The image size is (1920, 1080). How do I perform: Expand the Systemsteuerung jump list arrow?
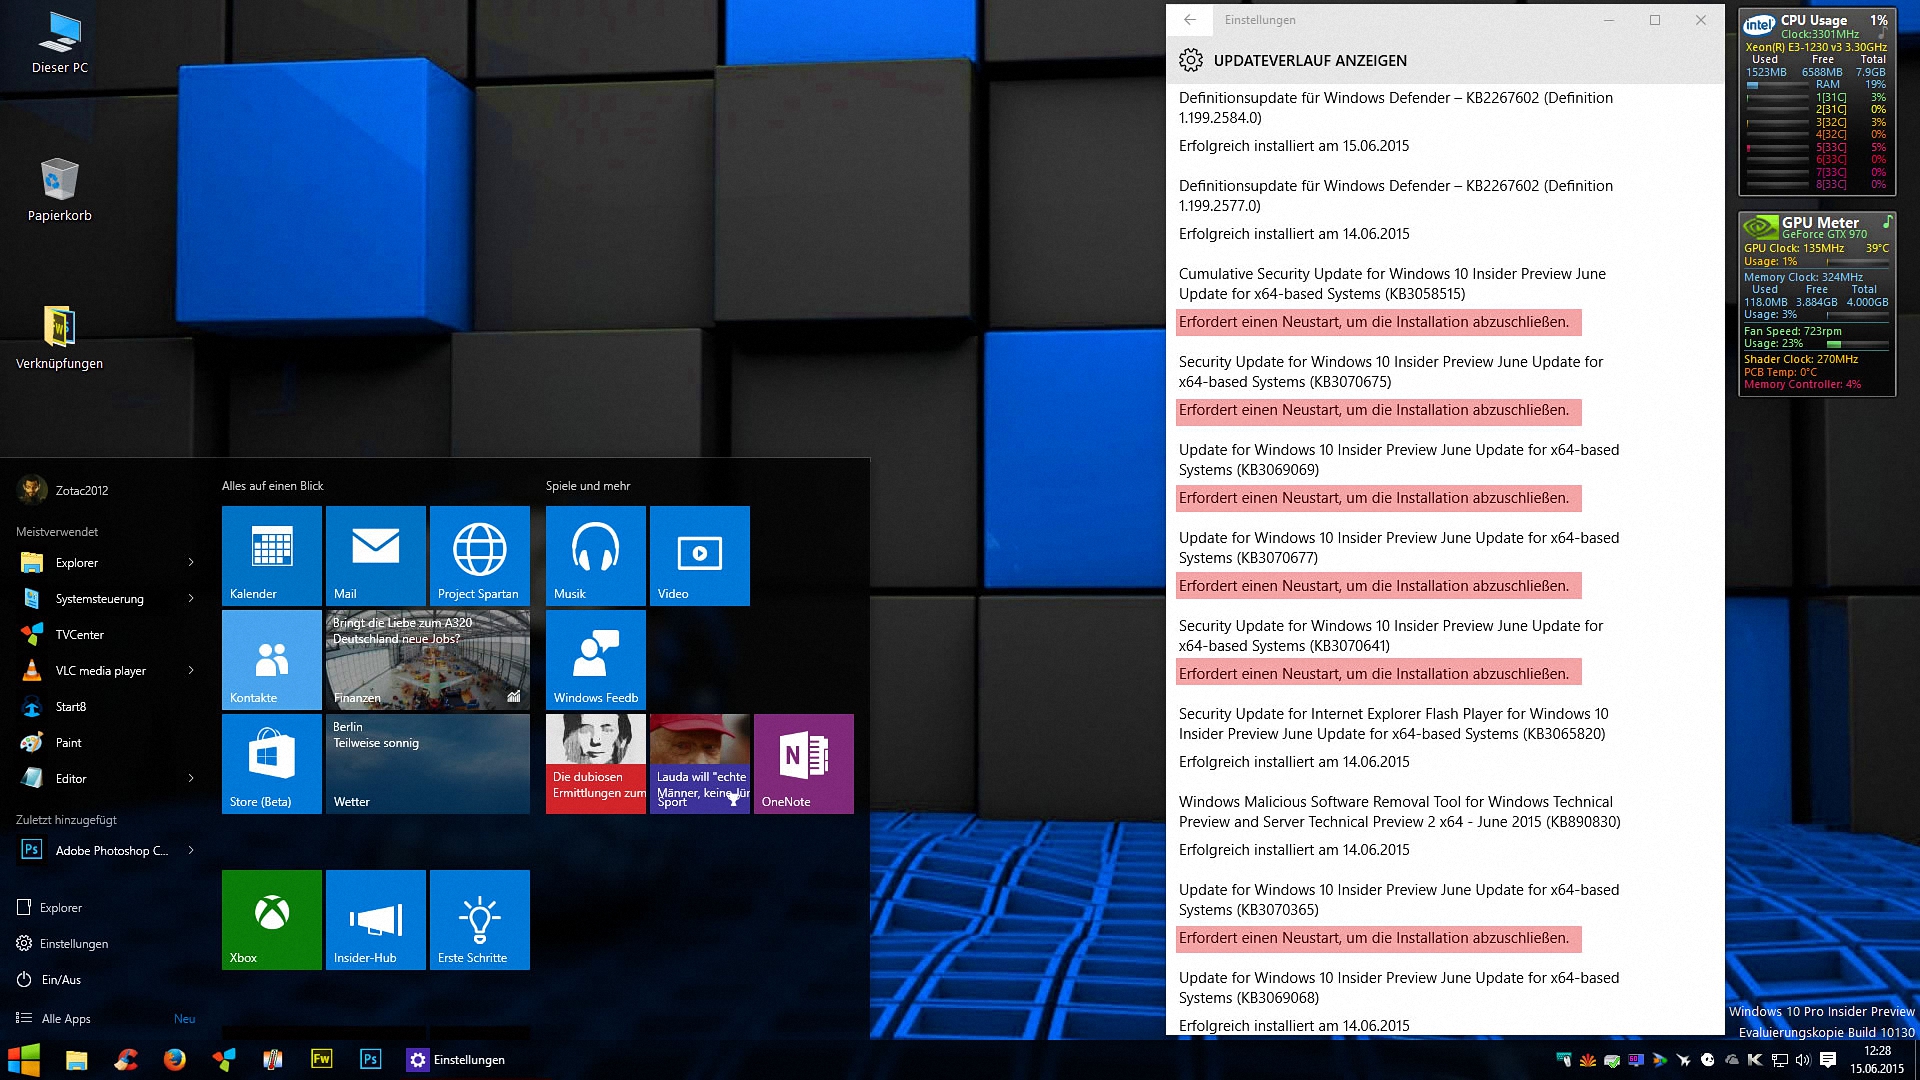click(x=191, y=599)
